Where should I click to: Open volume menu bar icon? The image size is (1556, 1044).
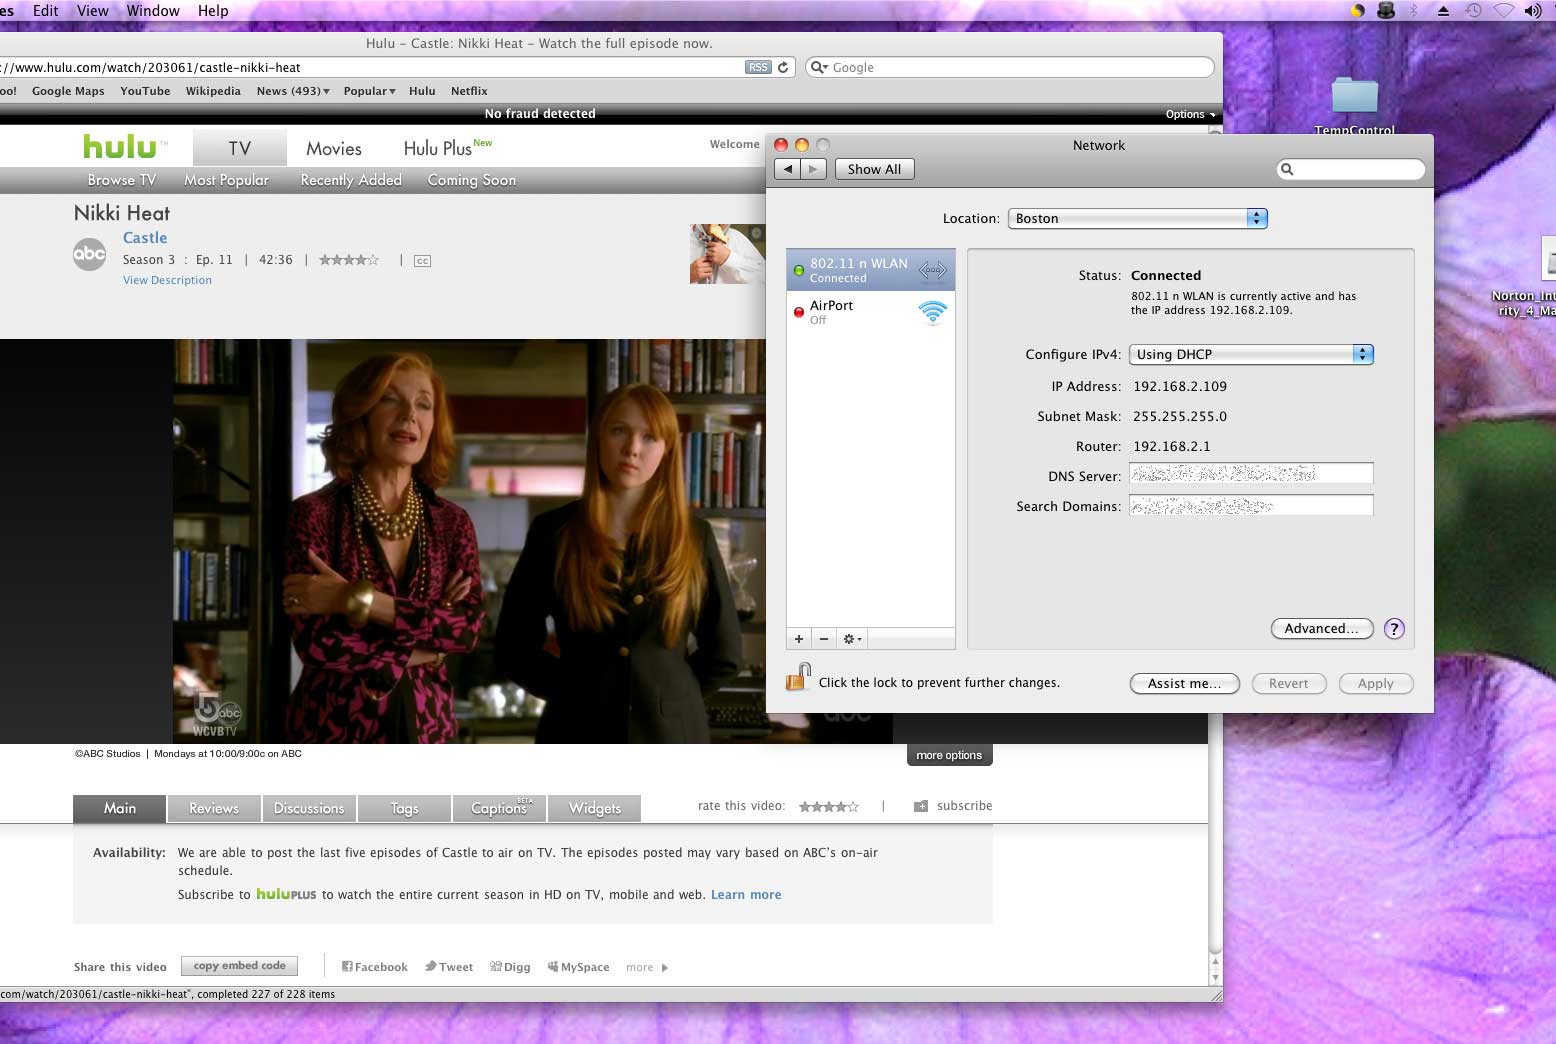point(1532,11)
